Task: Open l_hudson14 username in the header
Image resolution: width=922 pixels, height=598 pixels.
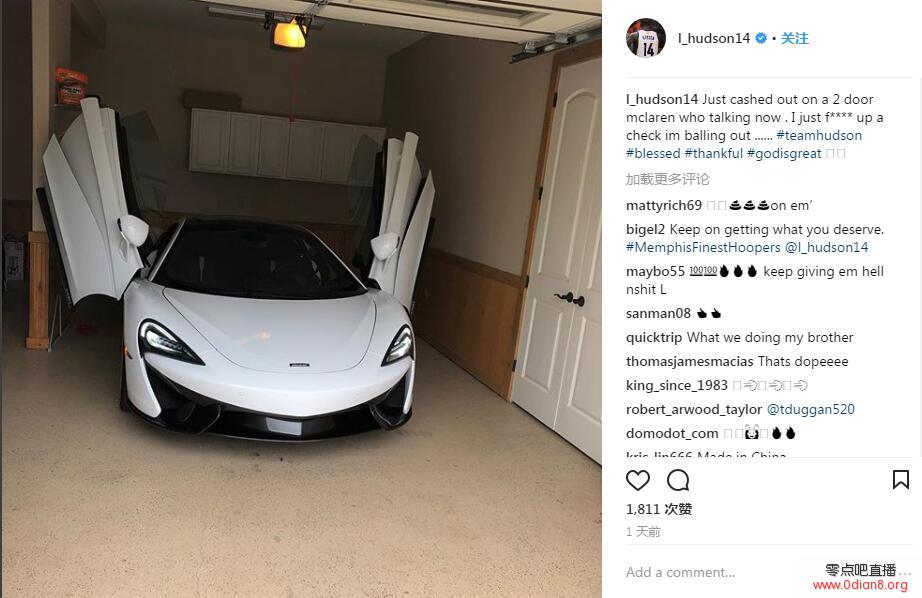Action: click(714, 38)
